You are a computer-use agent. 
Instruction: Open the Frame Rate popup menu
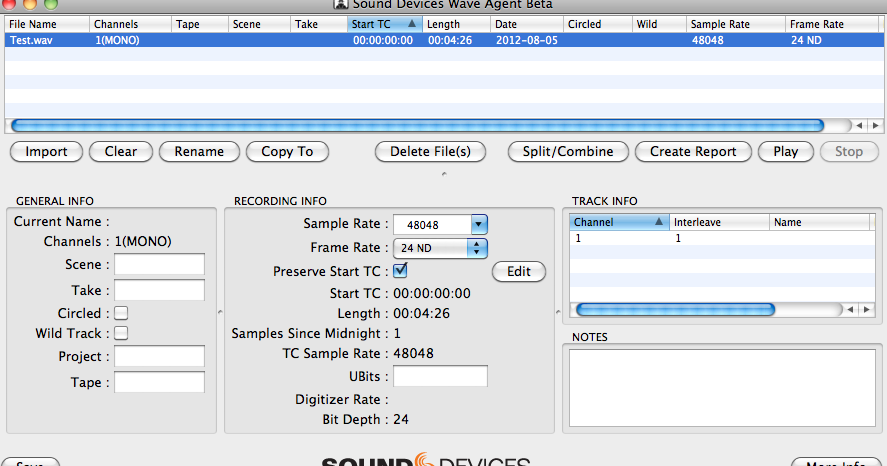440,248
